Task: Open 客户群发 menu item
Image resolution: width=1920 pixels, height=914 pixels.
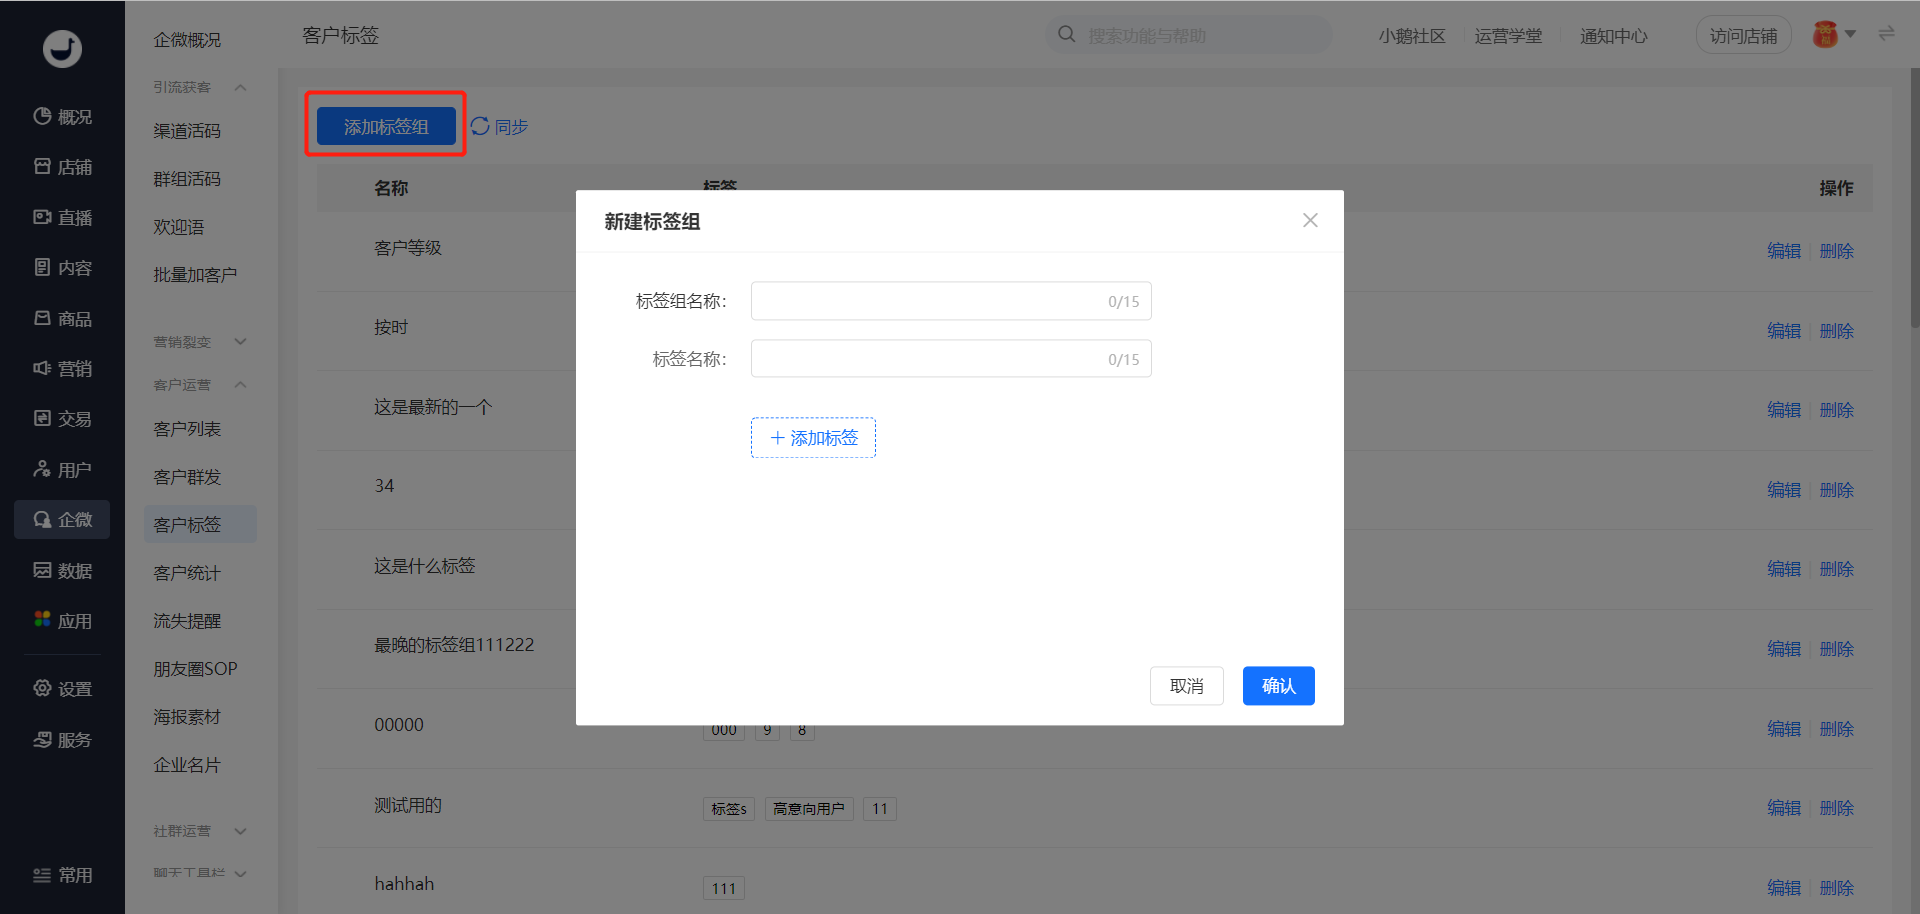Action: pos(187,477)
